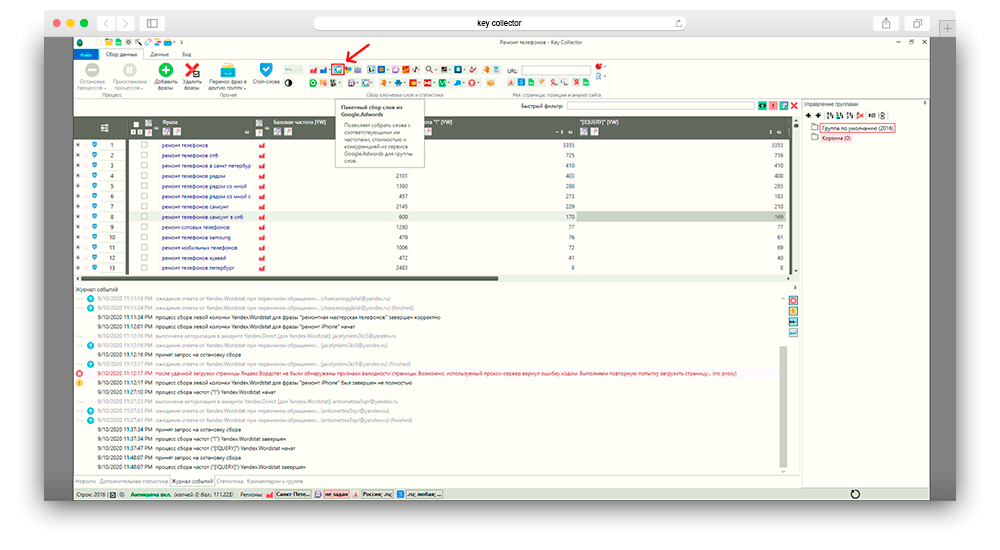
Task: Click the open project folder quick-access icon
Action: click(109, 42)
